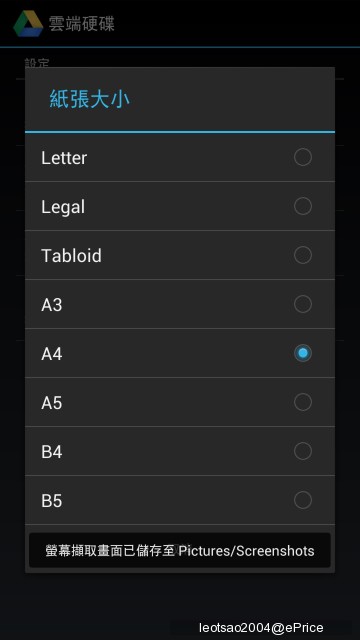Click the Tabloid option label
Viewport: 360px width, 640px height.
[71, 256]
